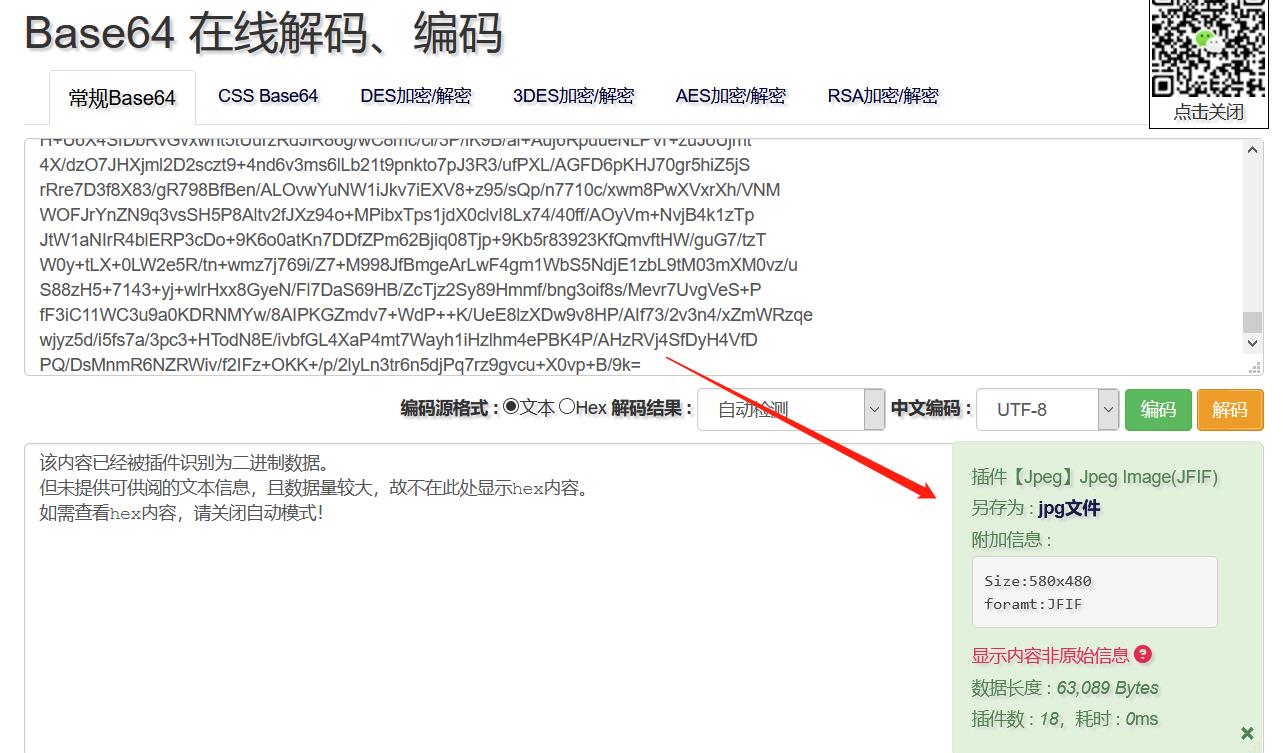
Task: Click the jpg文件 save-as link
Action: (1069, 508)
